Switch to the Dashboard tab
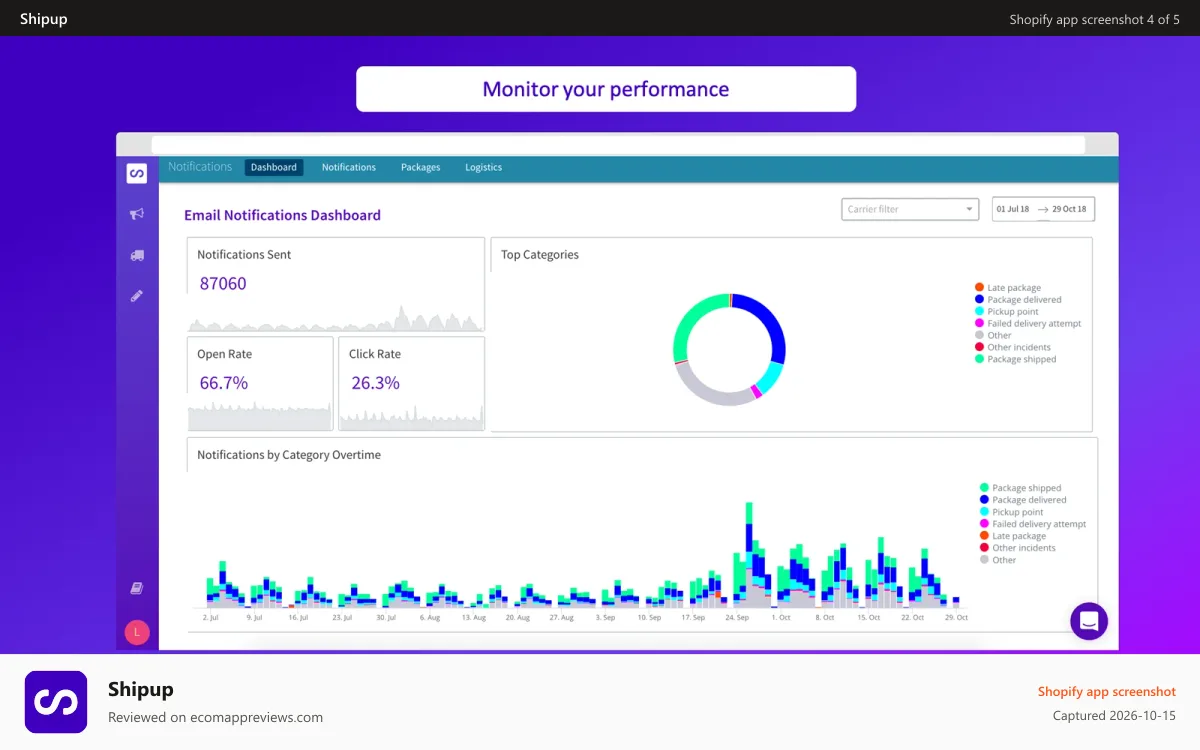 pyautogui.click(x=274, y=167)
